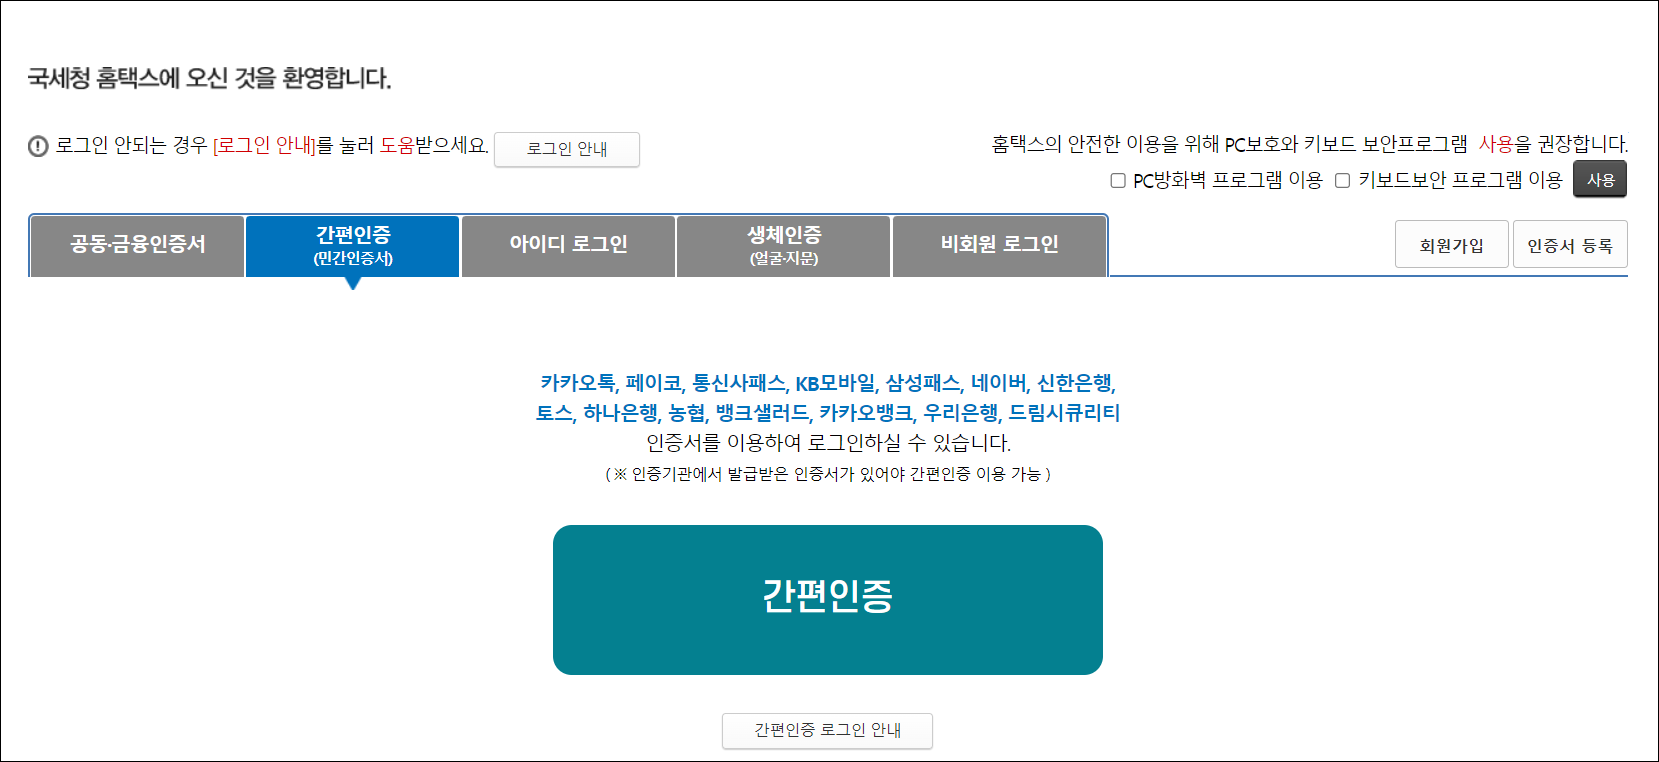
Task: Open the 간편인증 로그인 안내 button
Action: [828, 731]
